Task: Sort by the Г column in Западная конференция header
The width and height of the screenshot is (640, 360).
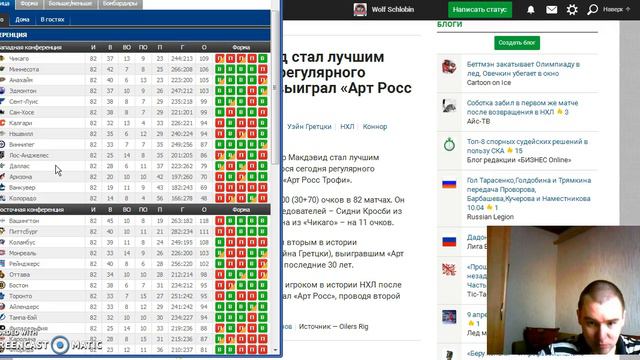Action: click(182, 47)
